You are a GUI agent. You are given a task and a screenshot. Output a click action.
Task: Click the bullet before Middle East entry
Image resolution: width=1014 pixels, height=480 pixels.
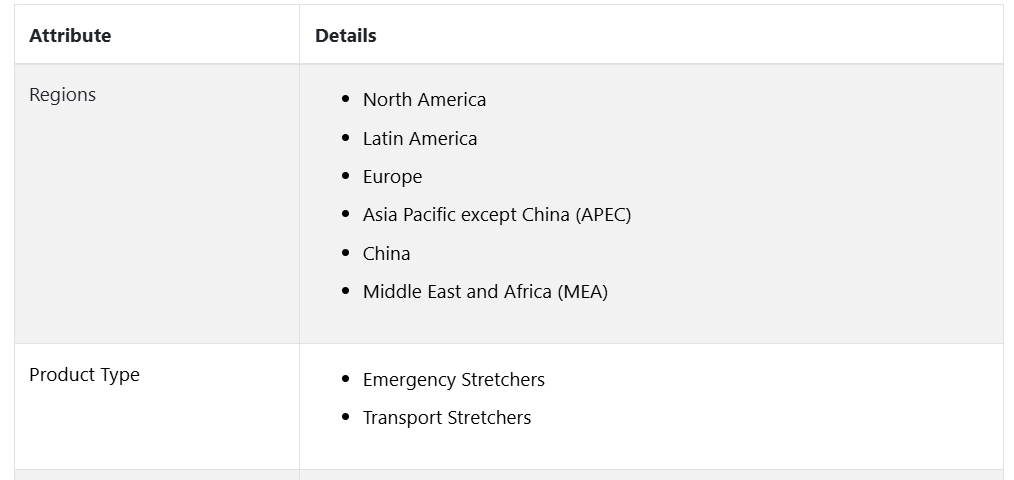[x=345, y=291]
